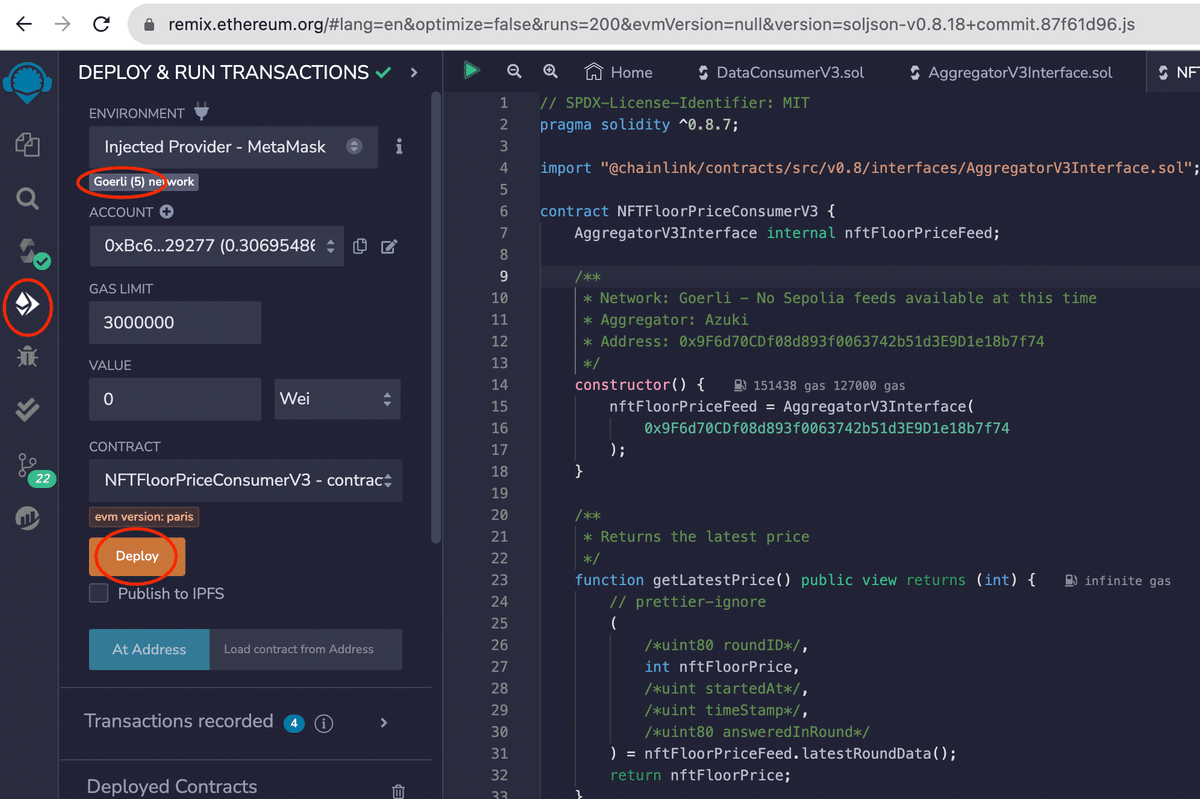Click the orange Deploy button
Image resolution: width=1200 pixels, height=799 pixels.
[x=137, y=556]
